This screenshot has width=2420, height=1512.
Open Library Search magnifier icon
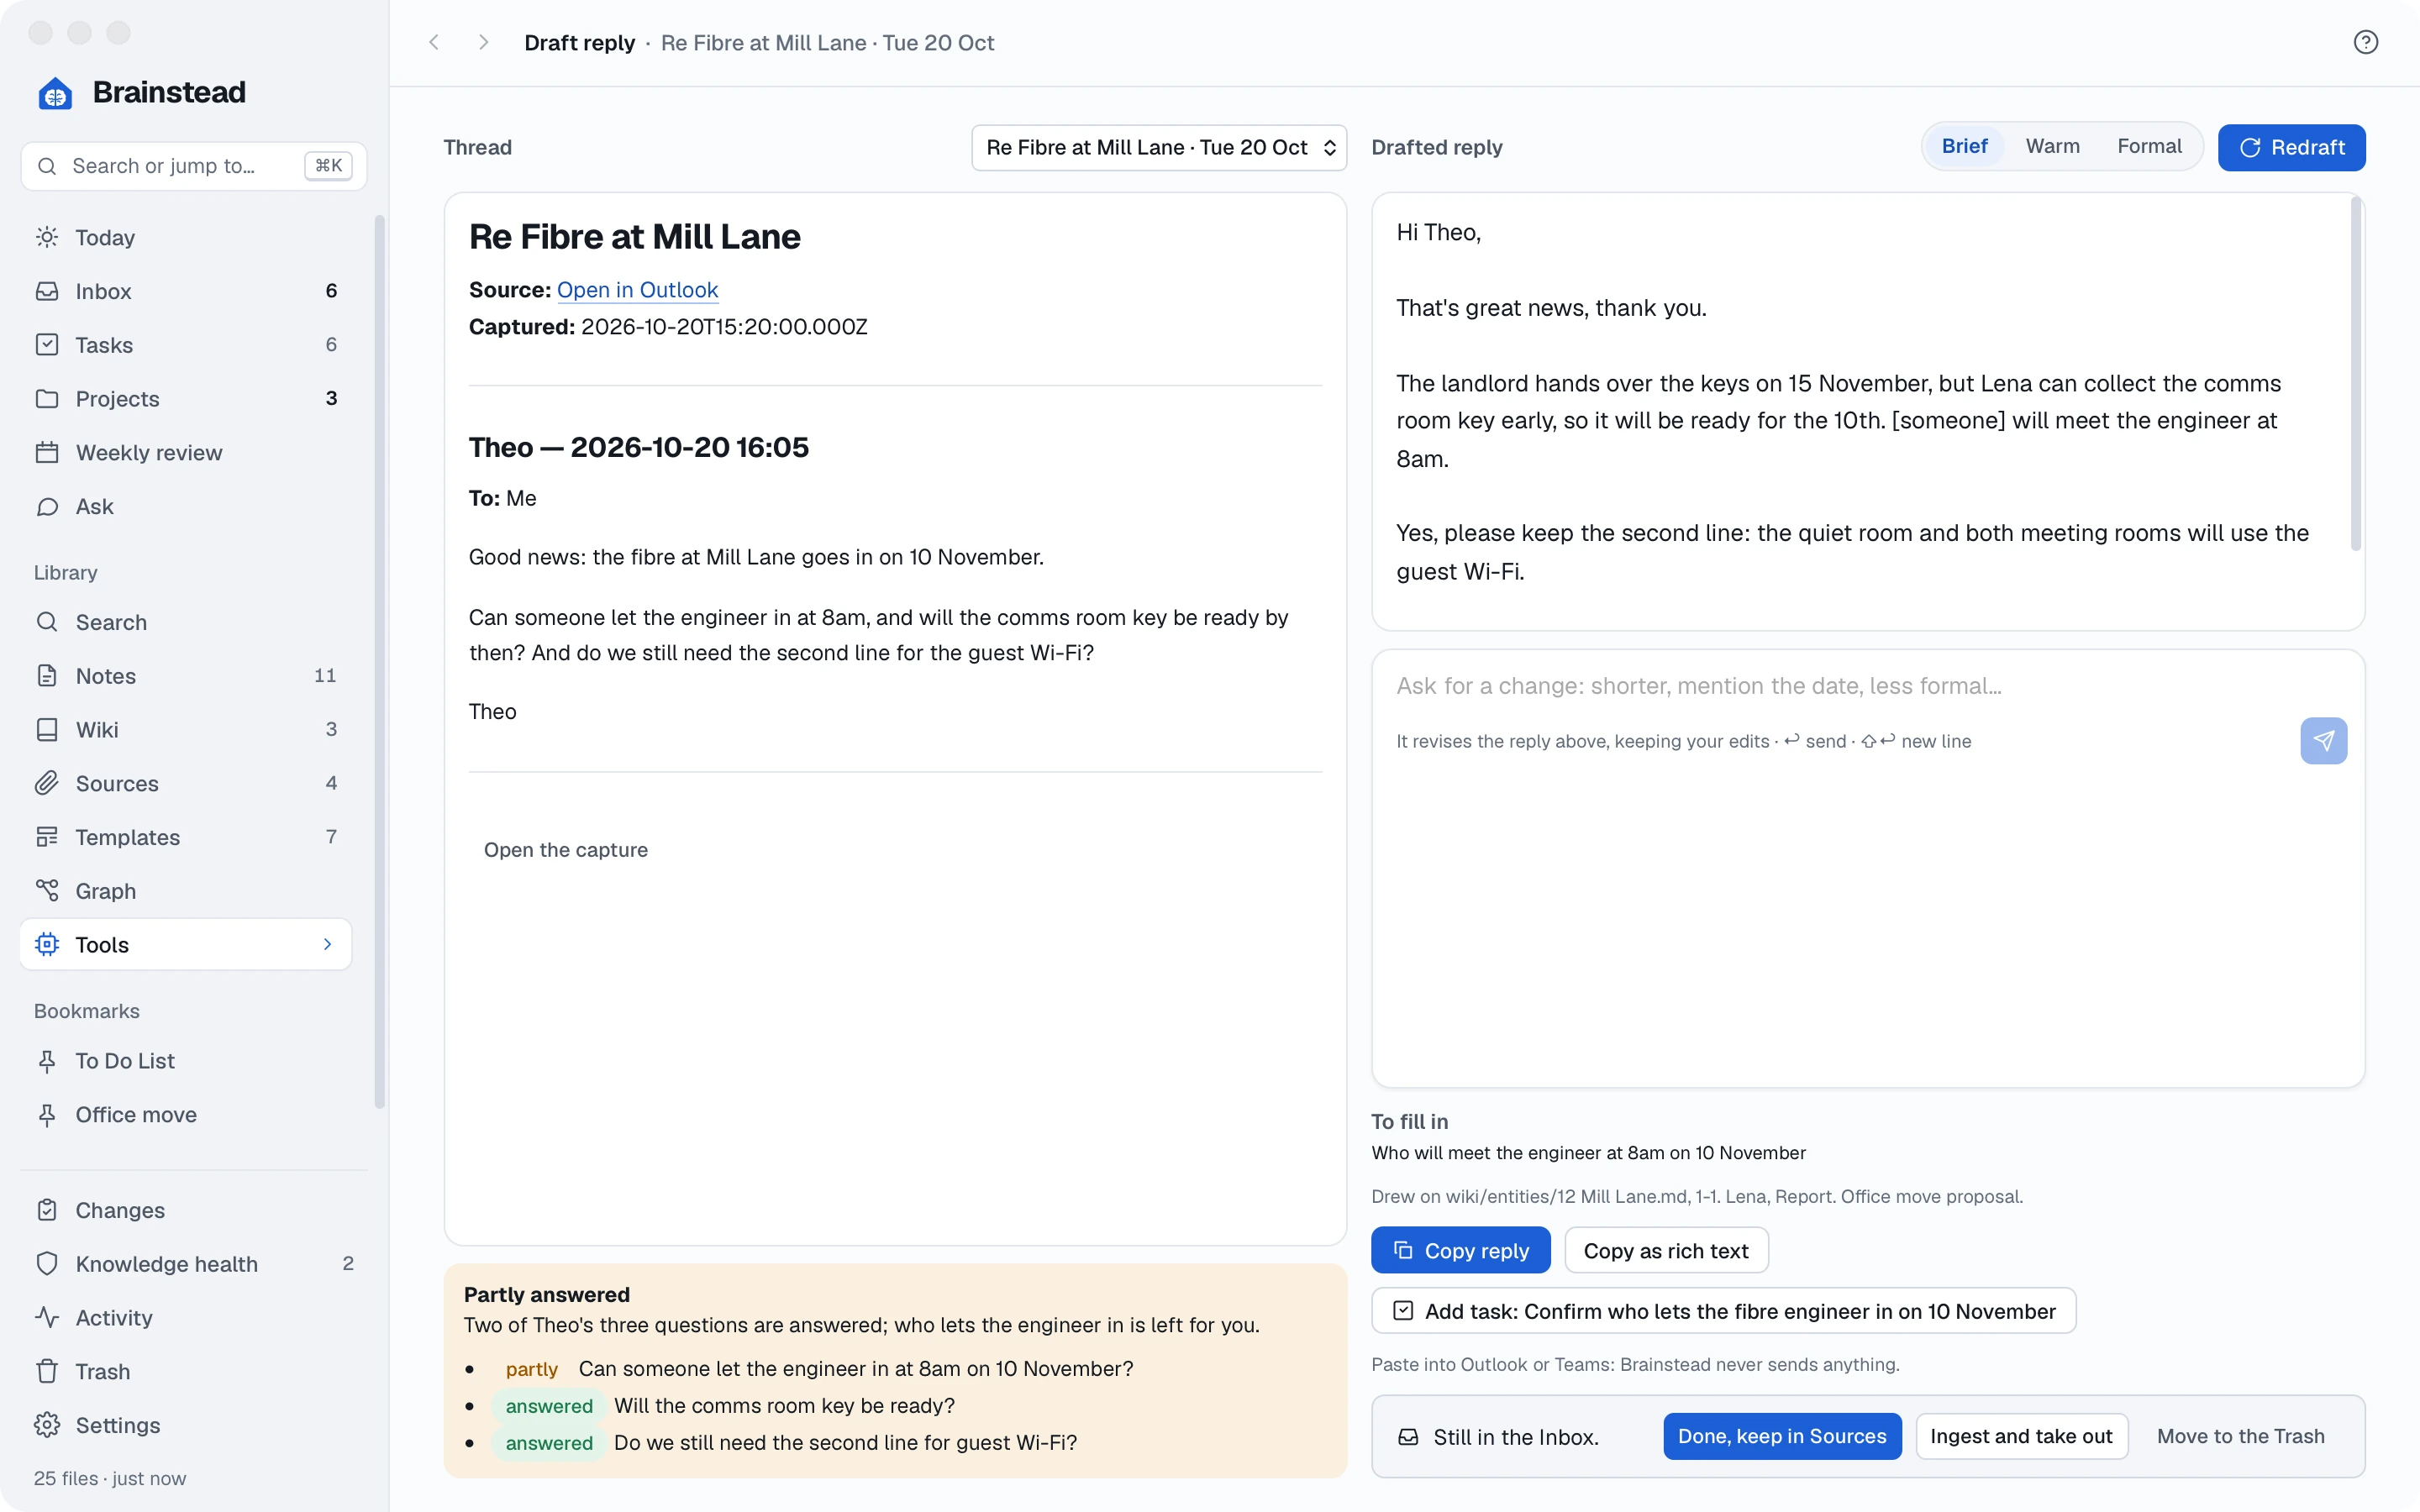tap(47, 622)
